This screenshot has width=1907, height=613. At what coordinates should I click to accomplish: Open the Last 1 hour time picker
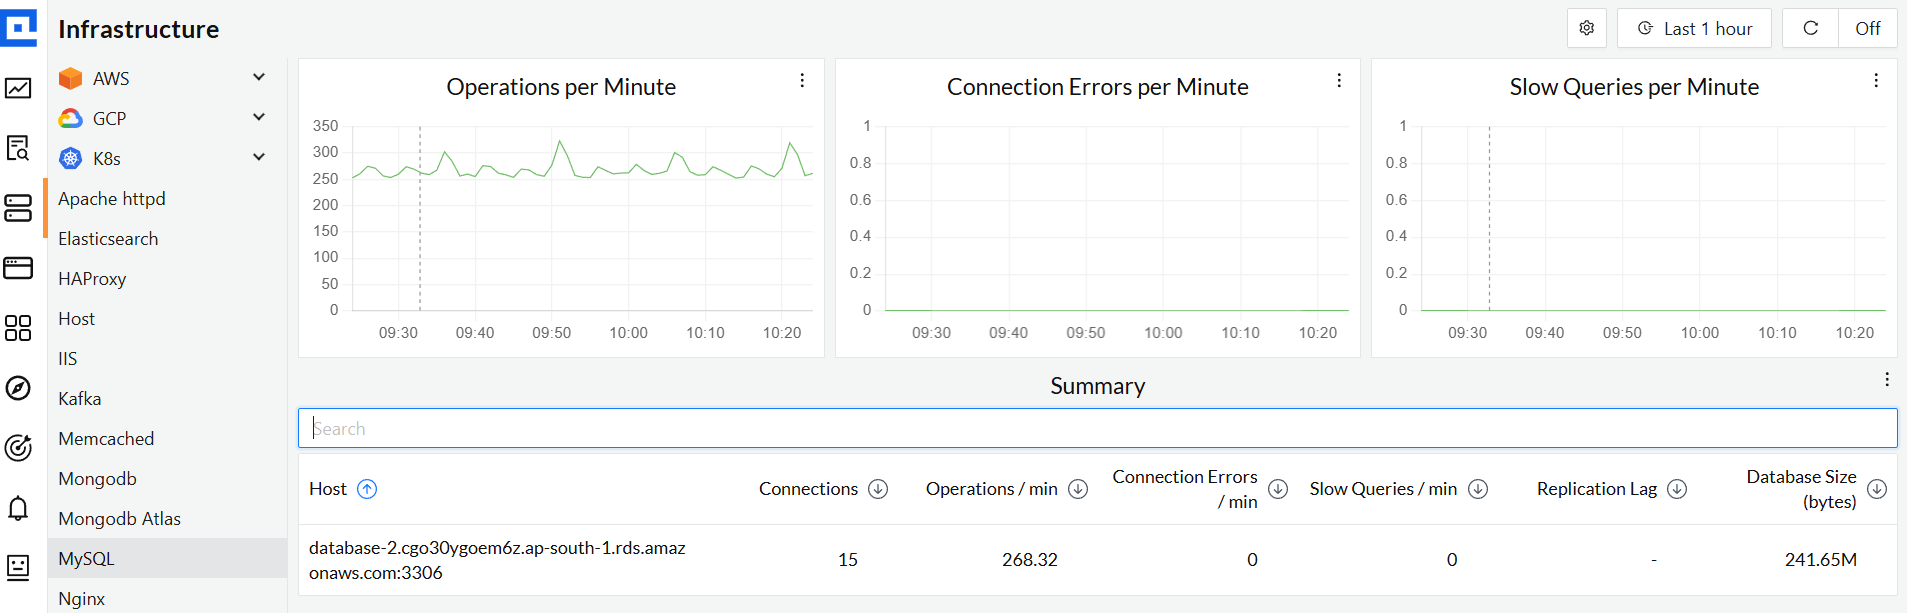(x=1694, y=28)
